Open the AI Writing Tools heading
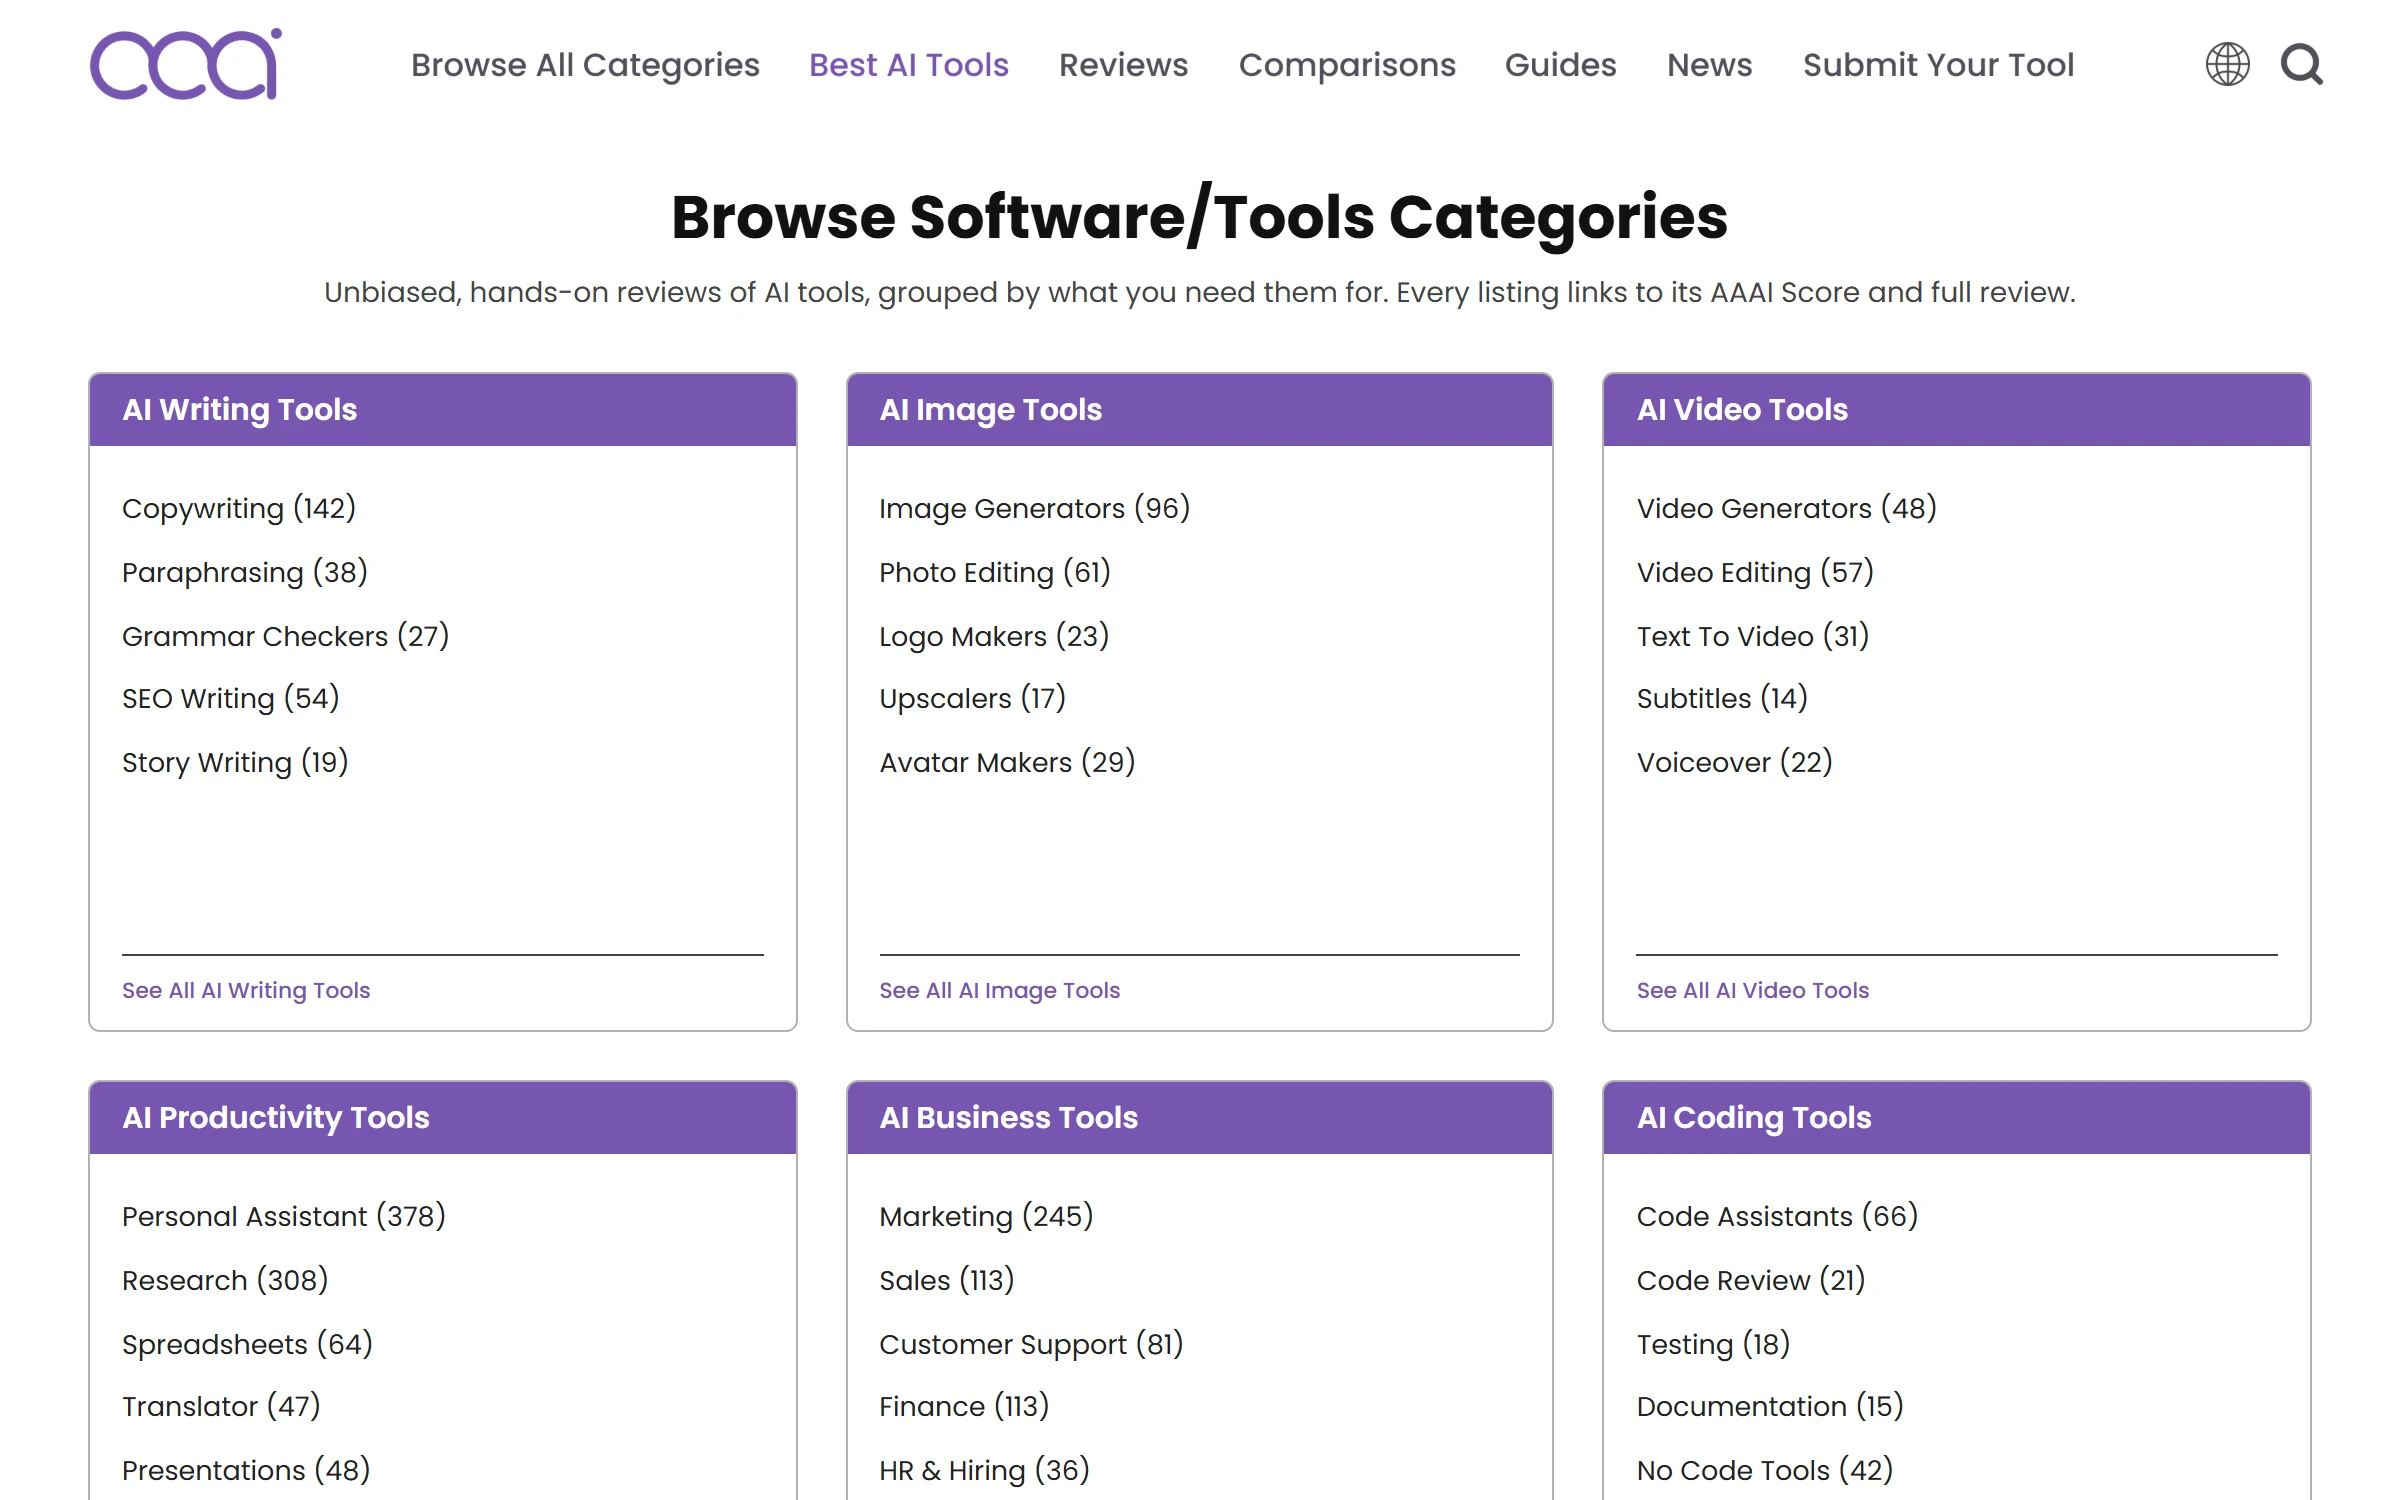The width and height of the screenshot is (2400, 1500). tap(239, 410)
